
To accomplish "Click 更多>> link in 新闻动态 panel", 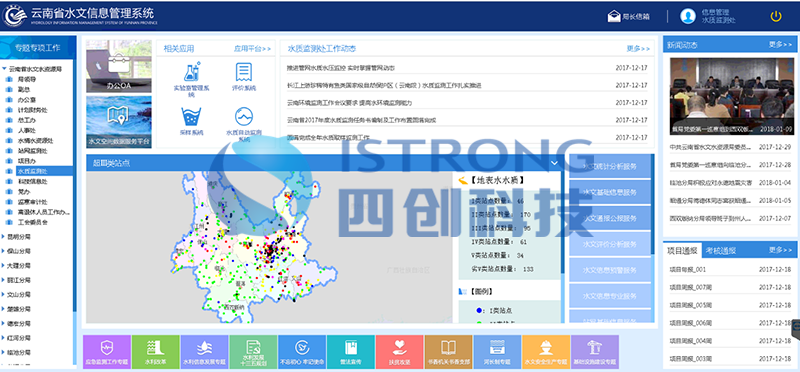I will [781, 44].
